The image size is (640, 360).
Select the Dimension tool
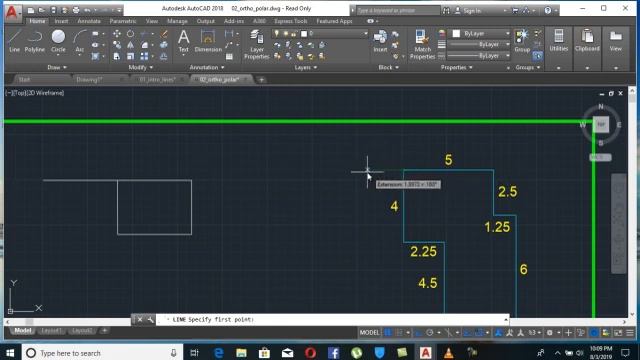208,41
